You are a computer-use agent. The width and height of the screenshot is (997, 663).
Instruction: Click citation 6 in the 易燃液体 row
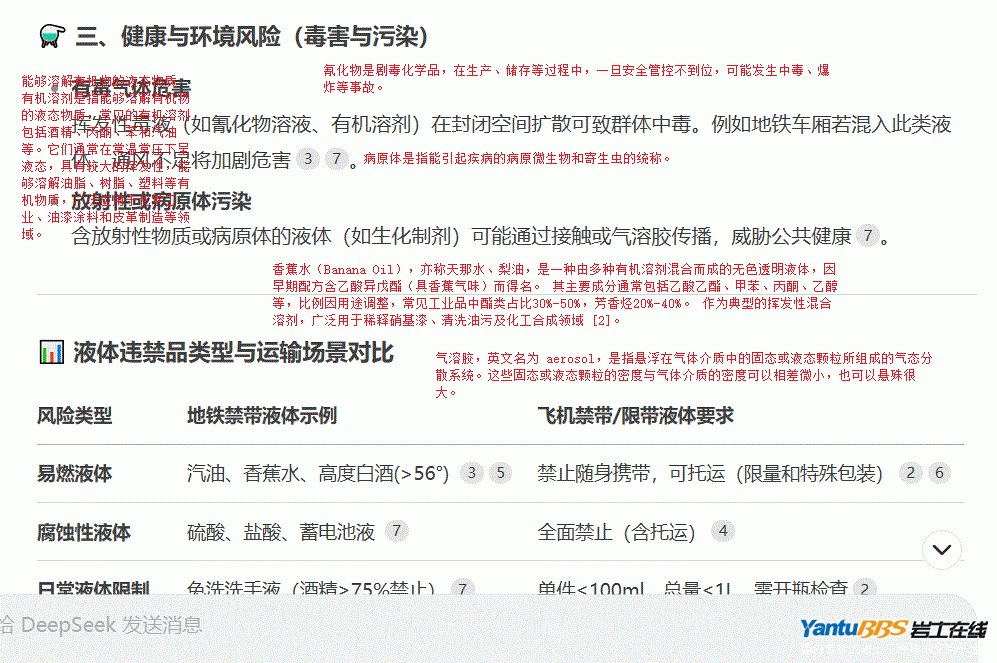[937, 473]
